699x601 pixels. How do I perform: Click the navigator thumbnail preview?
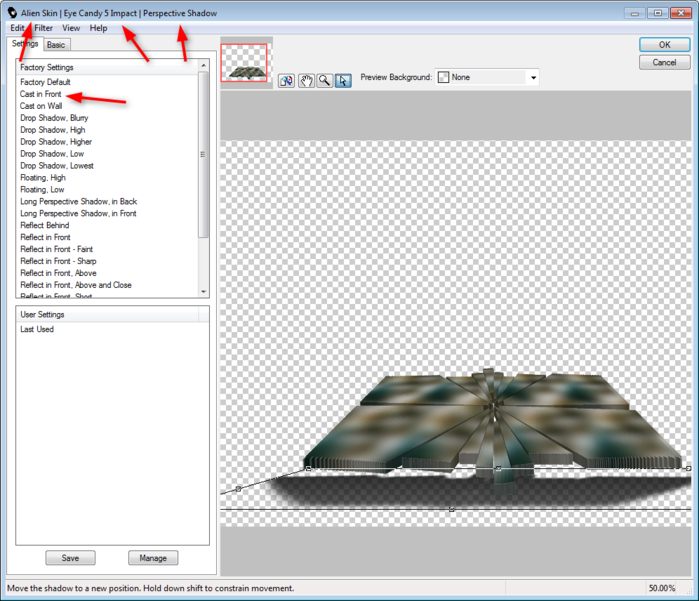[244, 63]
